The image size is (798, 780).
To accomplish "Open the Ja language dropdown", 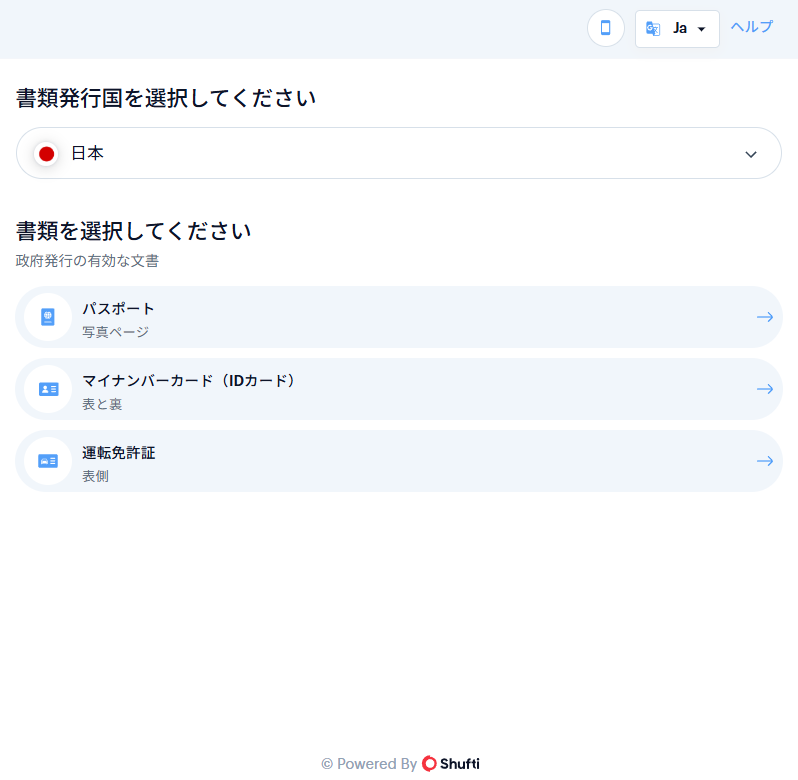I will pos(677,29).
